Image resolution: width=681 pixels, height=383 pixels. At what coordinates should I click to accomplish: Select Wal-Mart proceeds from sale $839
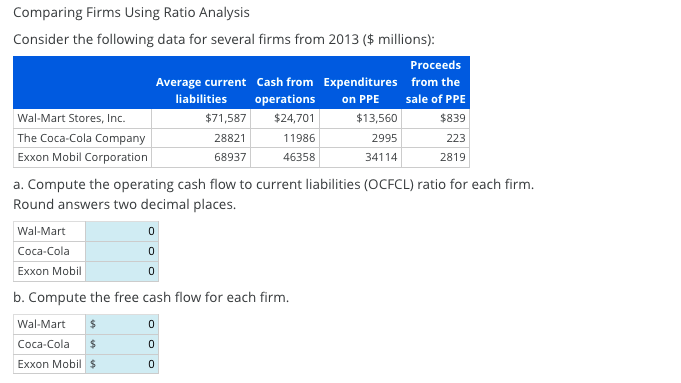pos(453,118)
